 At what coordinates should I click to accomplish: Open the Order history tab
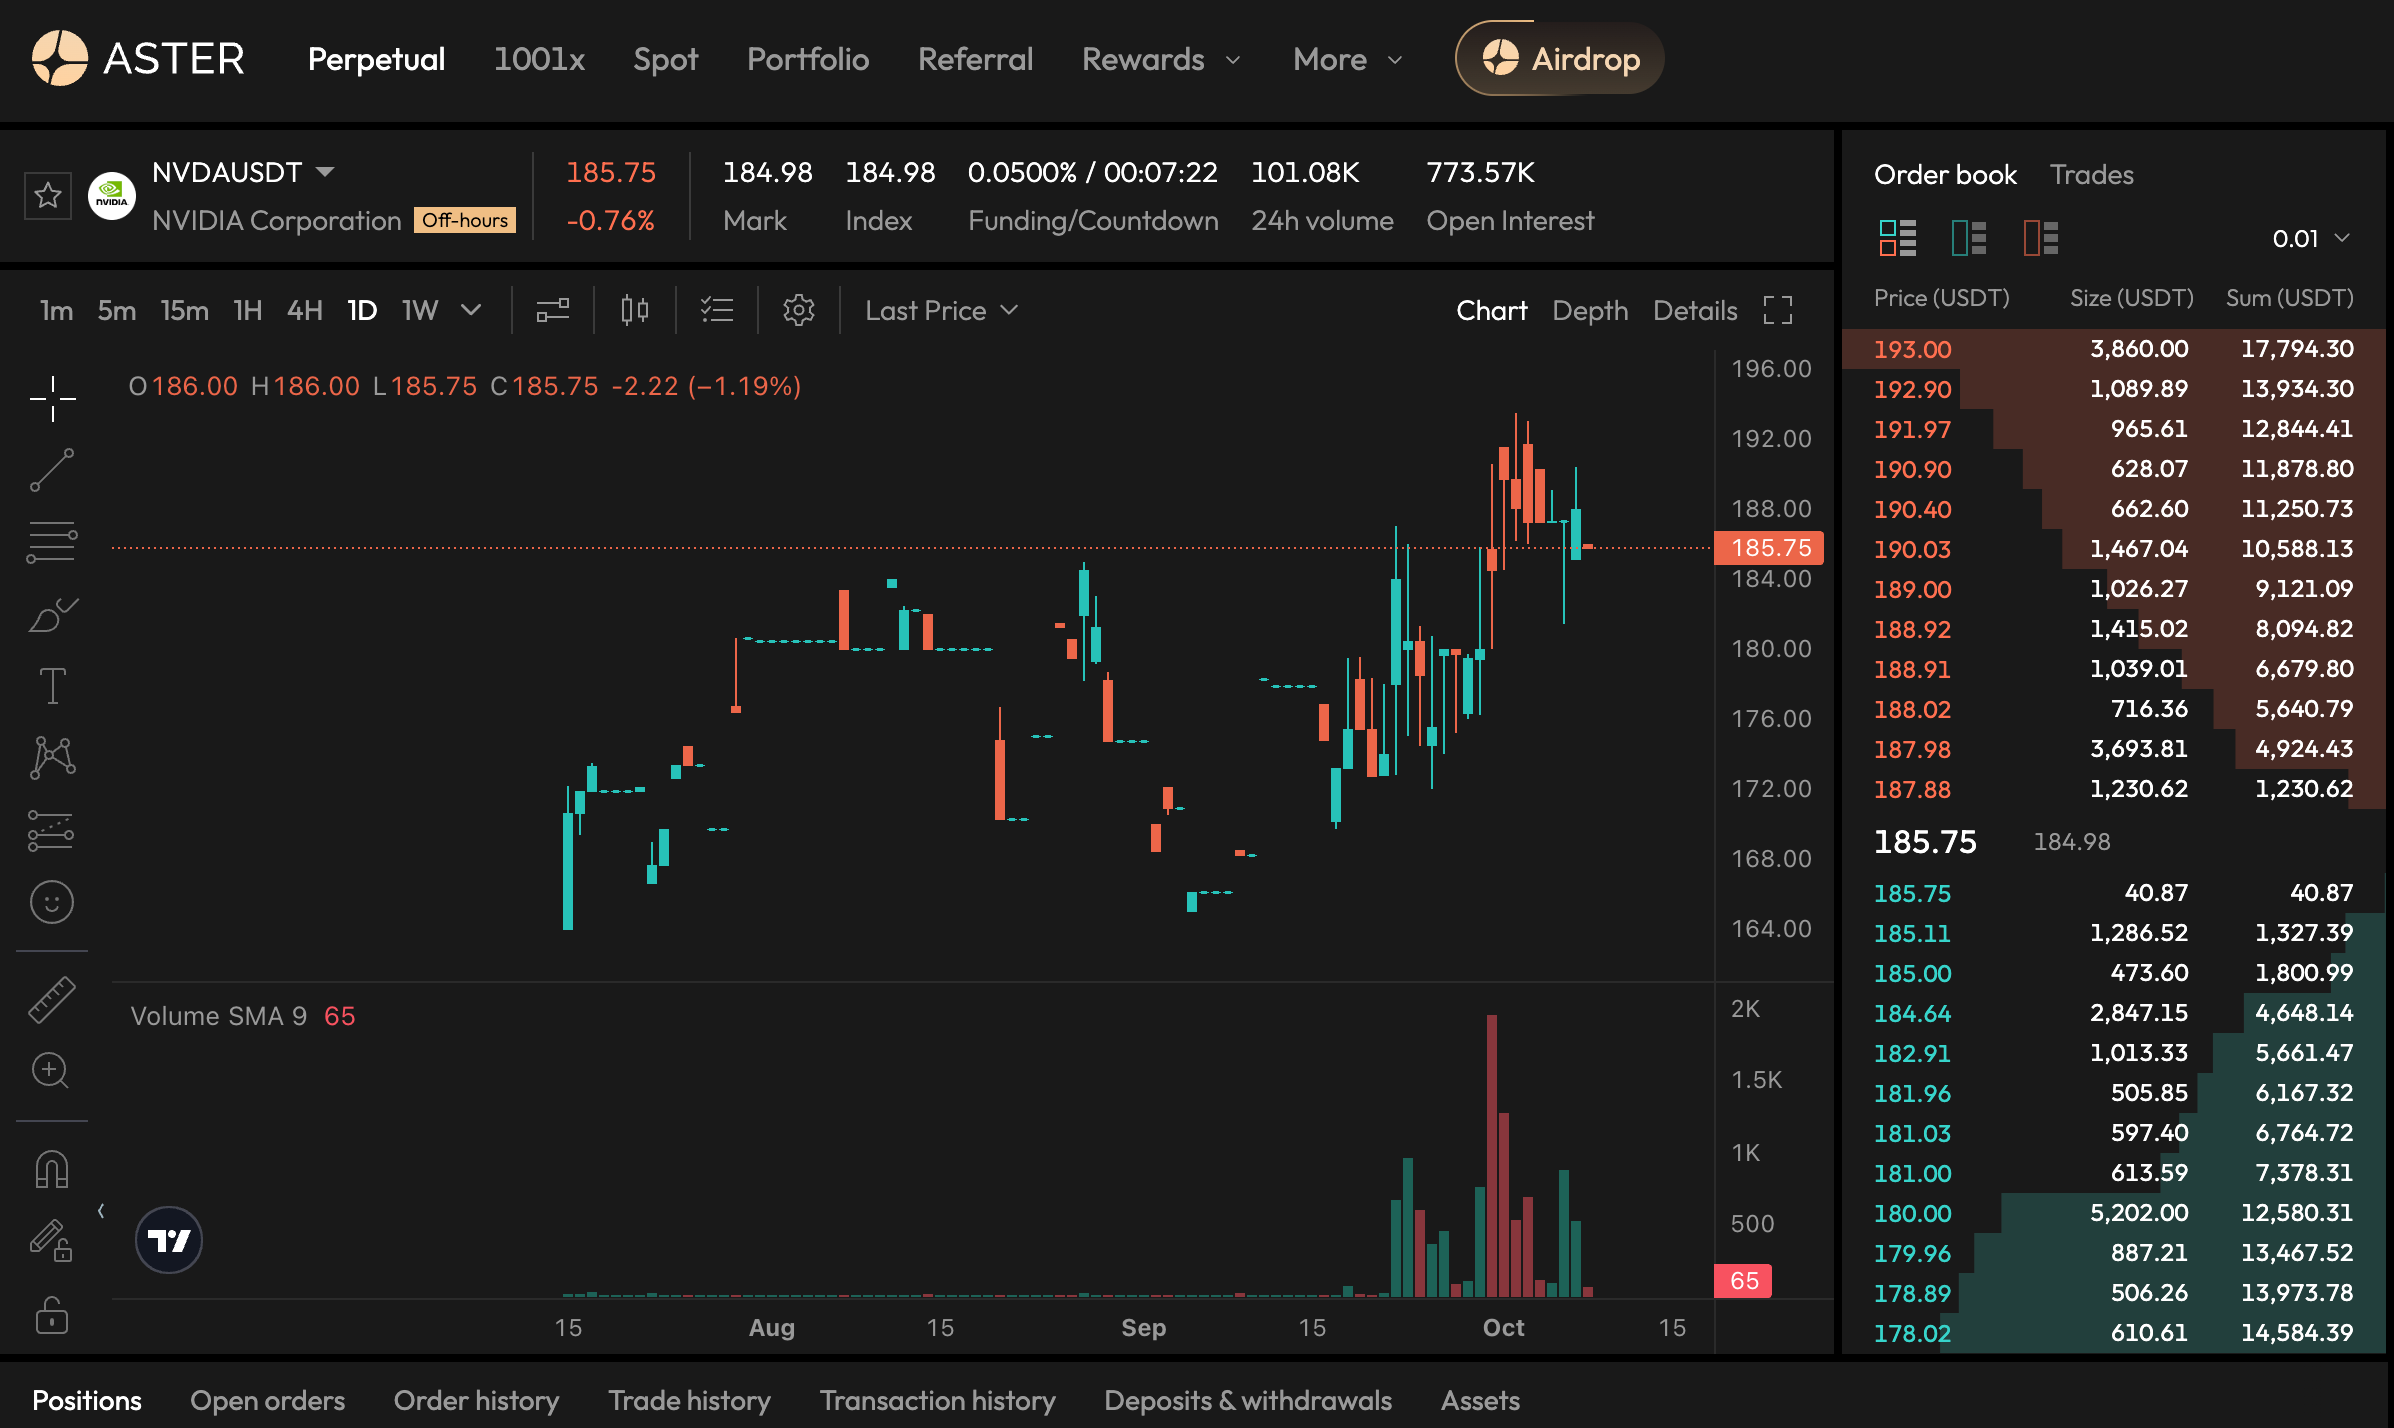tap(476, 1400)
